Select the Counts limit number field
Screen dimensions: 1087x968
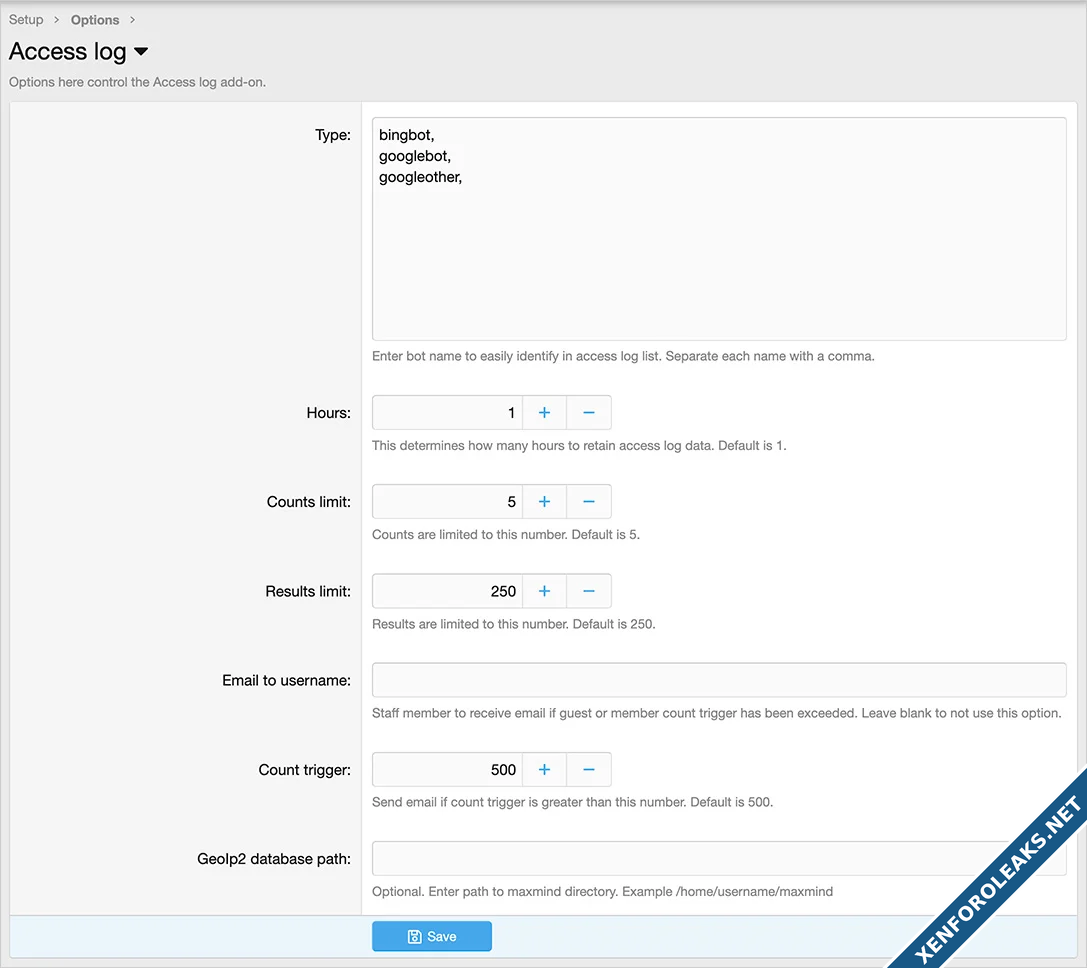point(447,502)
